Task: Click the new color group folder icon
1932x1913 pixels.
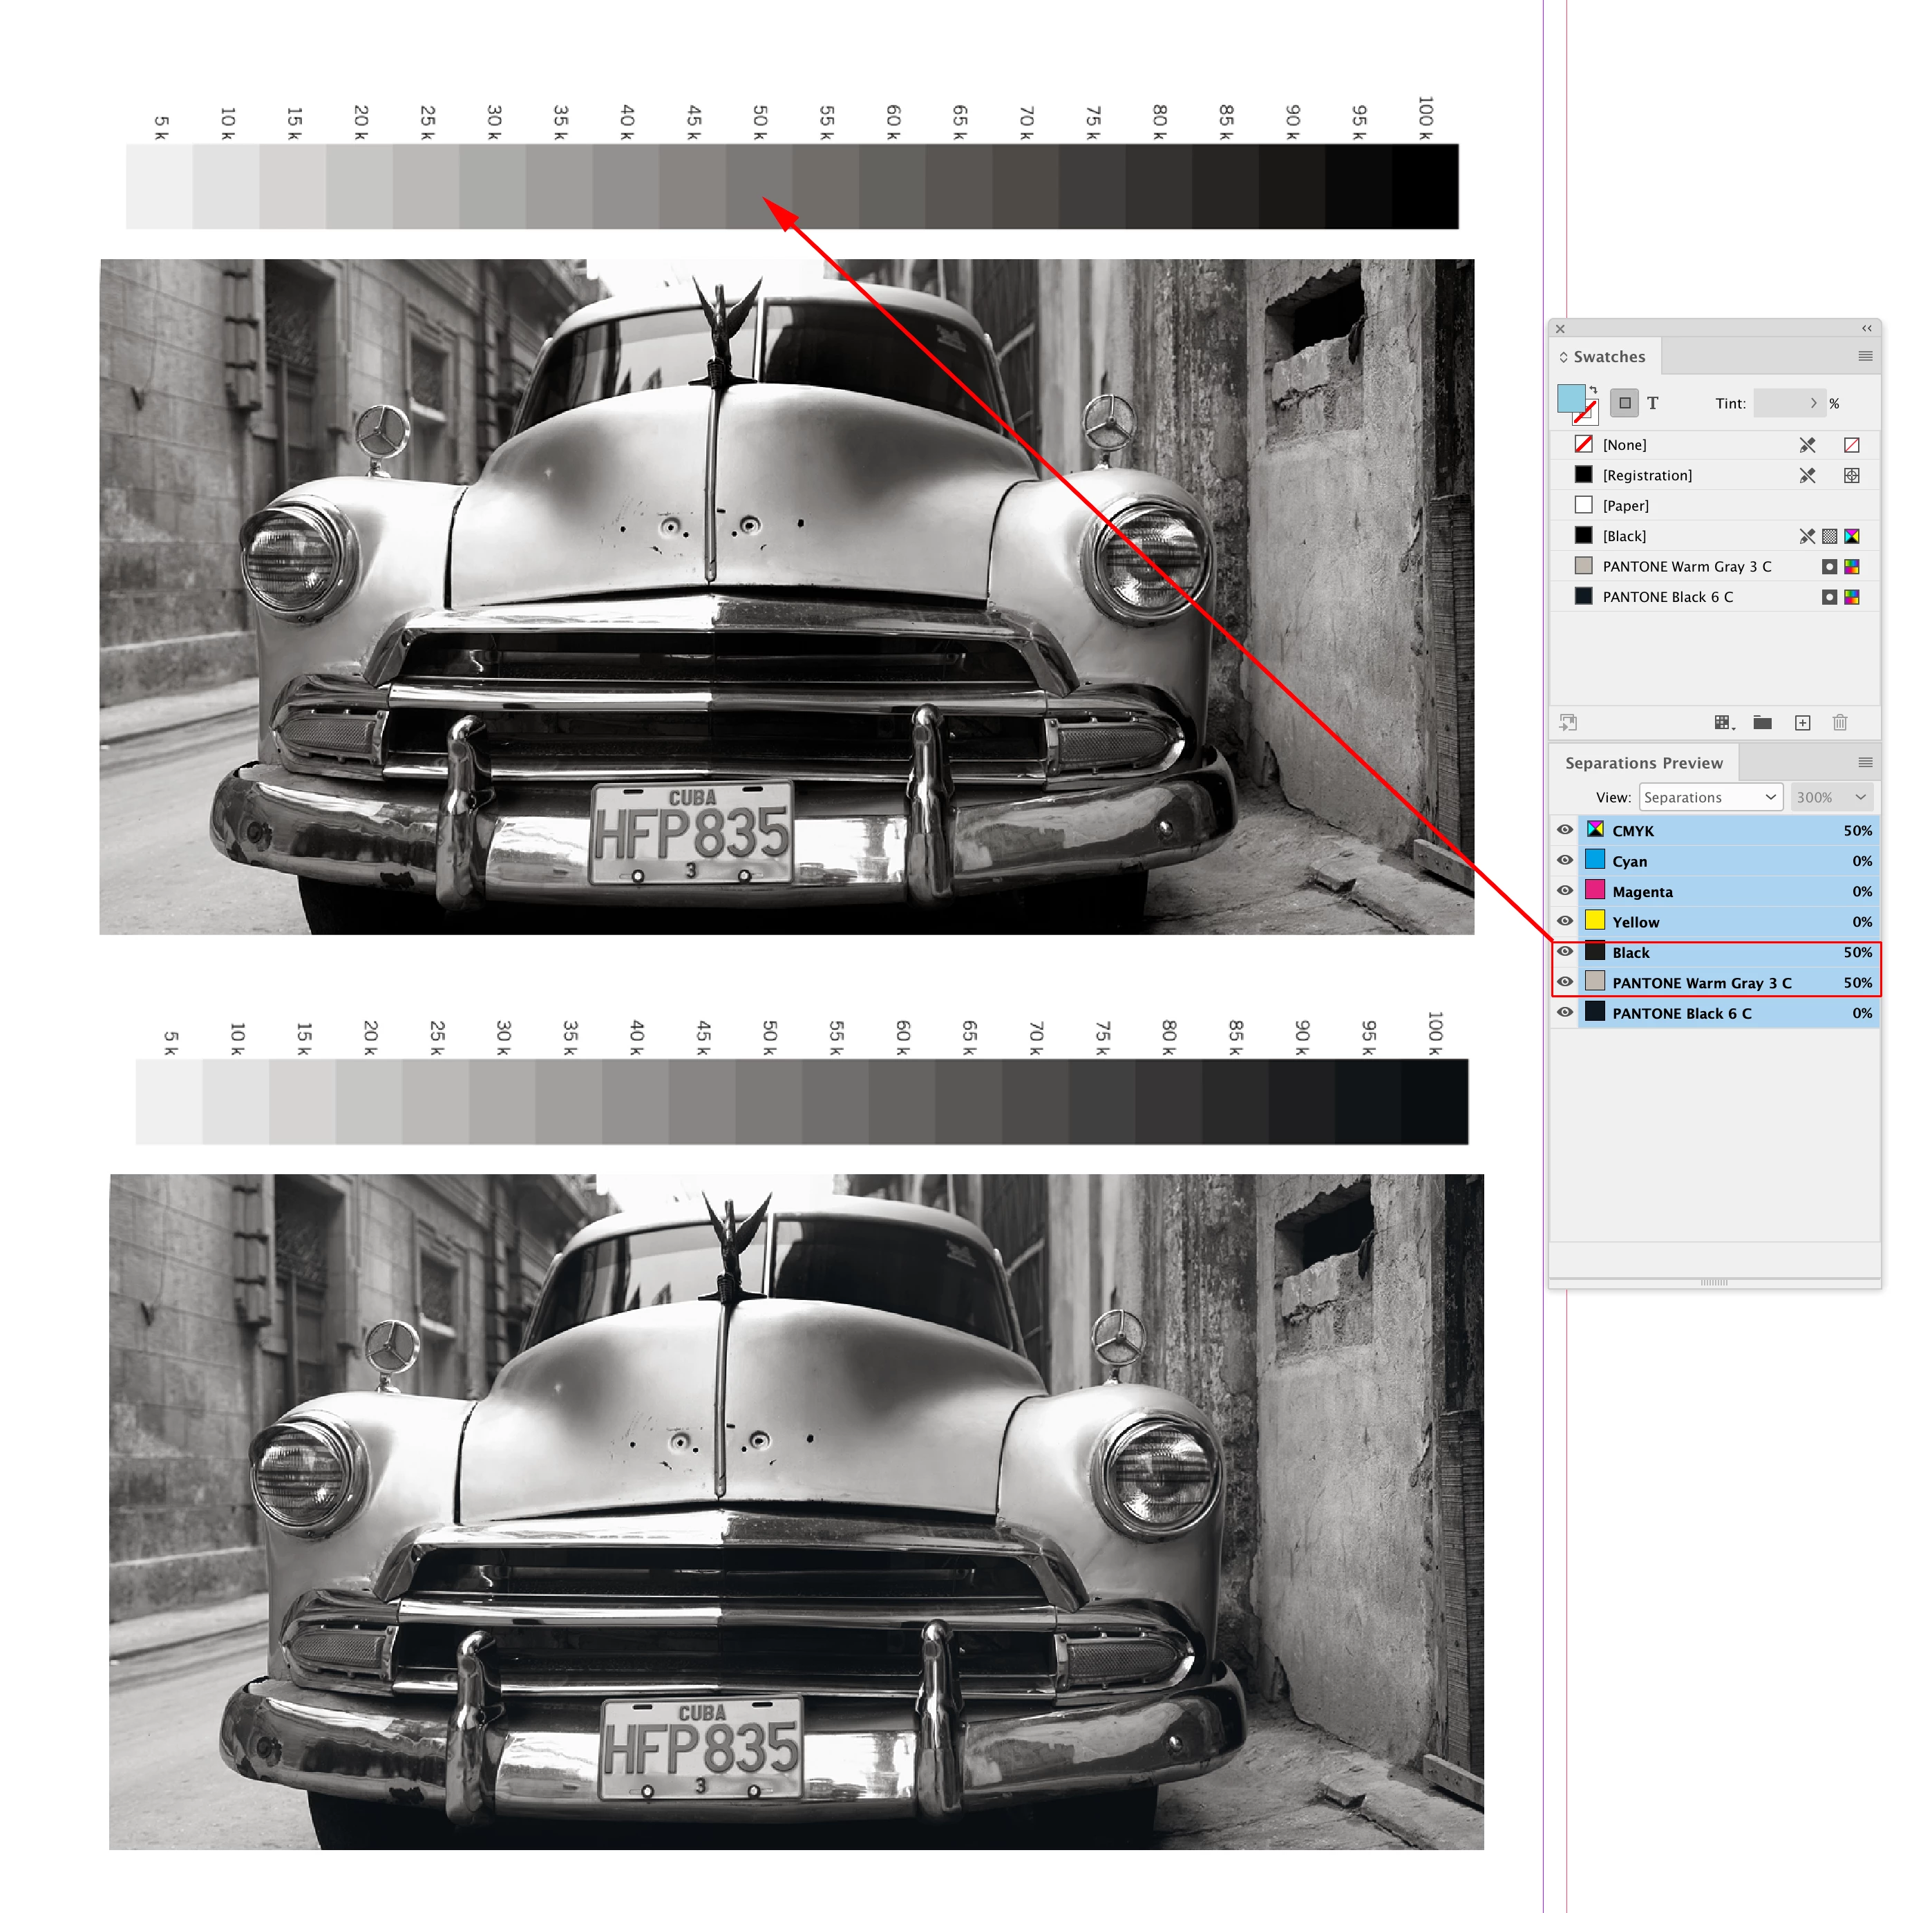Action: [1762, 723]
